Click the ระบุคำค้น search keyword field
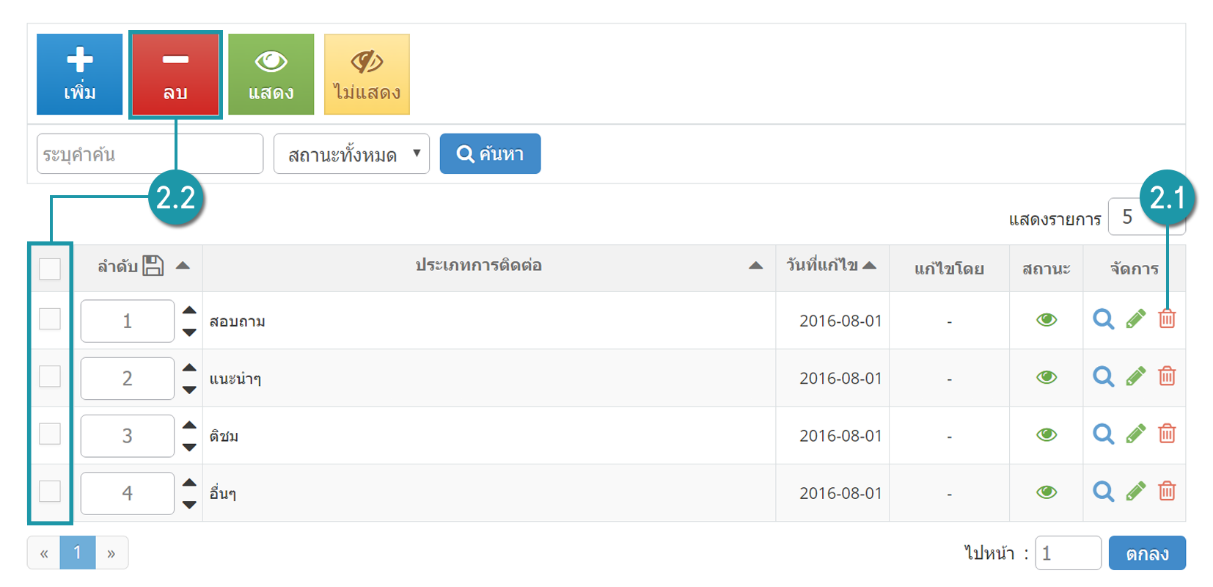Screen dimensions: 1213x587 tap(150, 154)
